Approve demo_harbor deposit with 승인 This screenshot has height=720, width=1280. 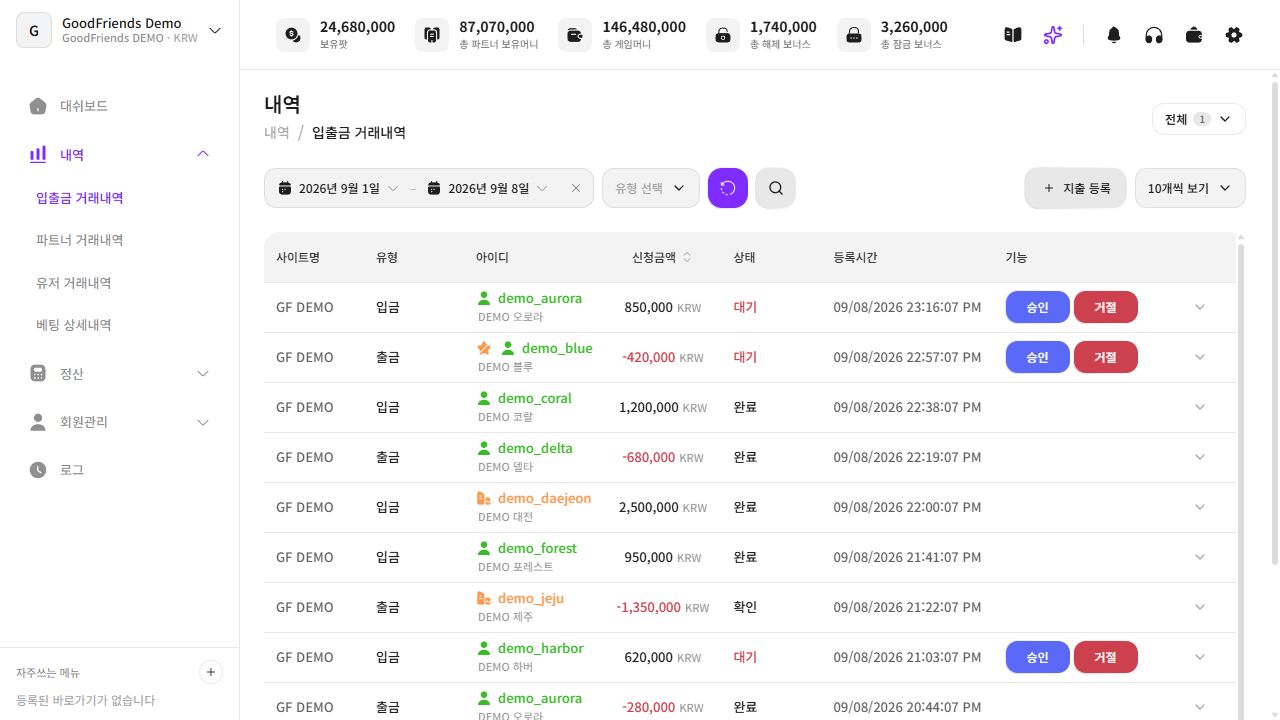click(1037, 657)
